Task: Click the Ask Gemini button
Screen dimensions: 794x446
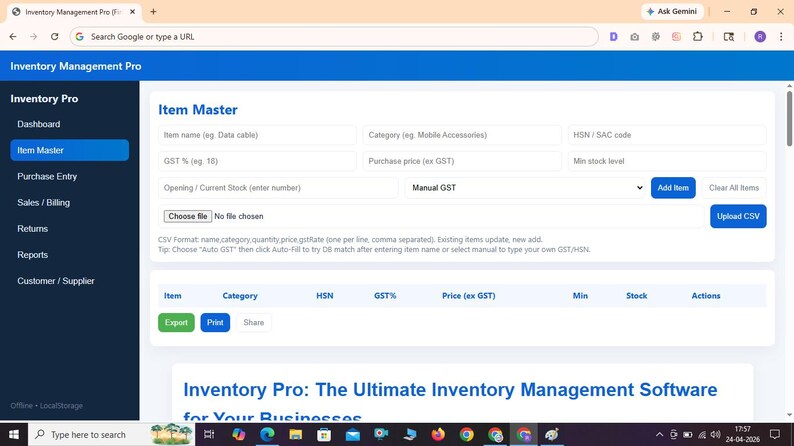Action: coord(672,11)
